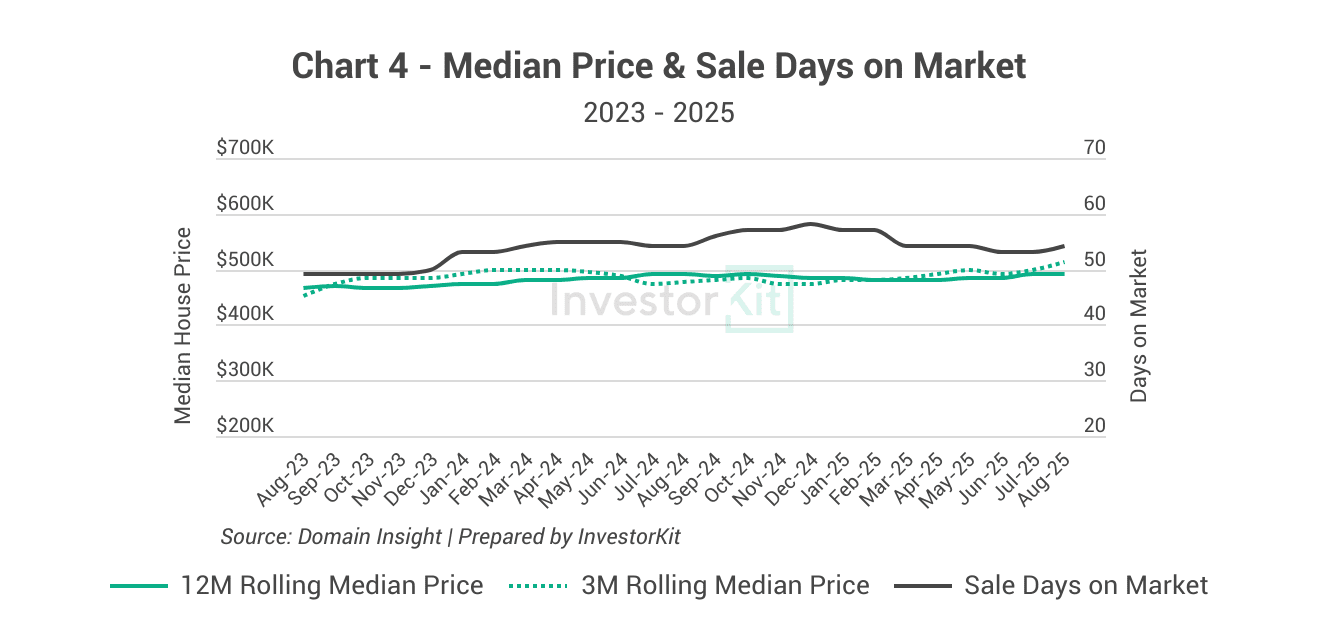Select the $200K price axis label
1320x640 pixels.
click(245, 426)
